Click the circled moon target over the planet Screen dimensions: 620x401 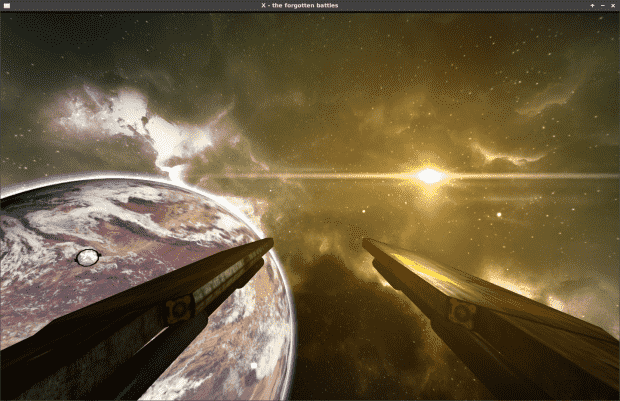88,258
